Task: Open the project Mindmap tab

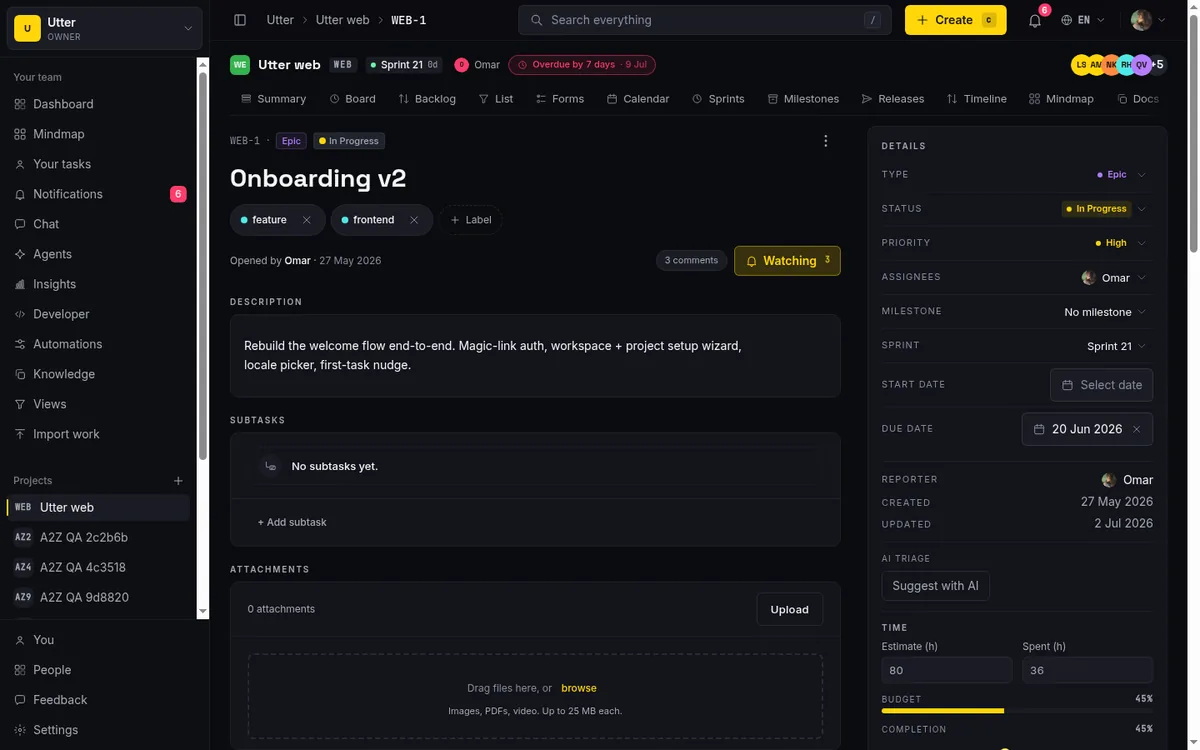Action: tap(1061, 99)
